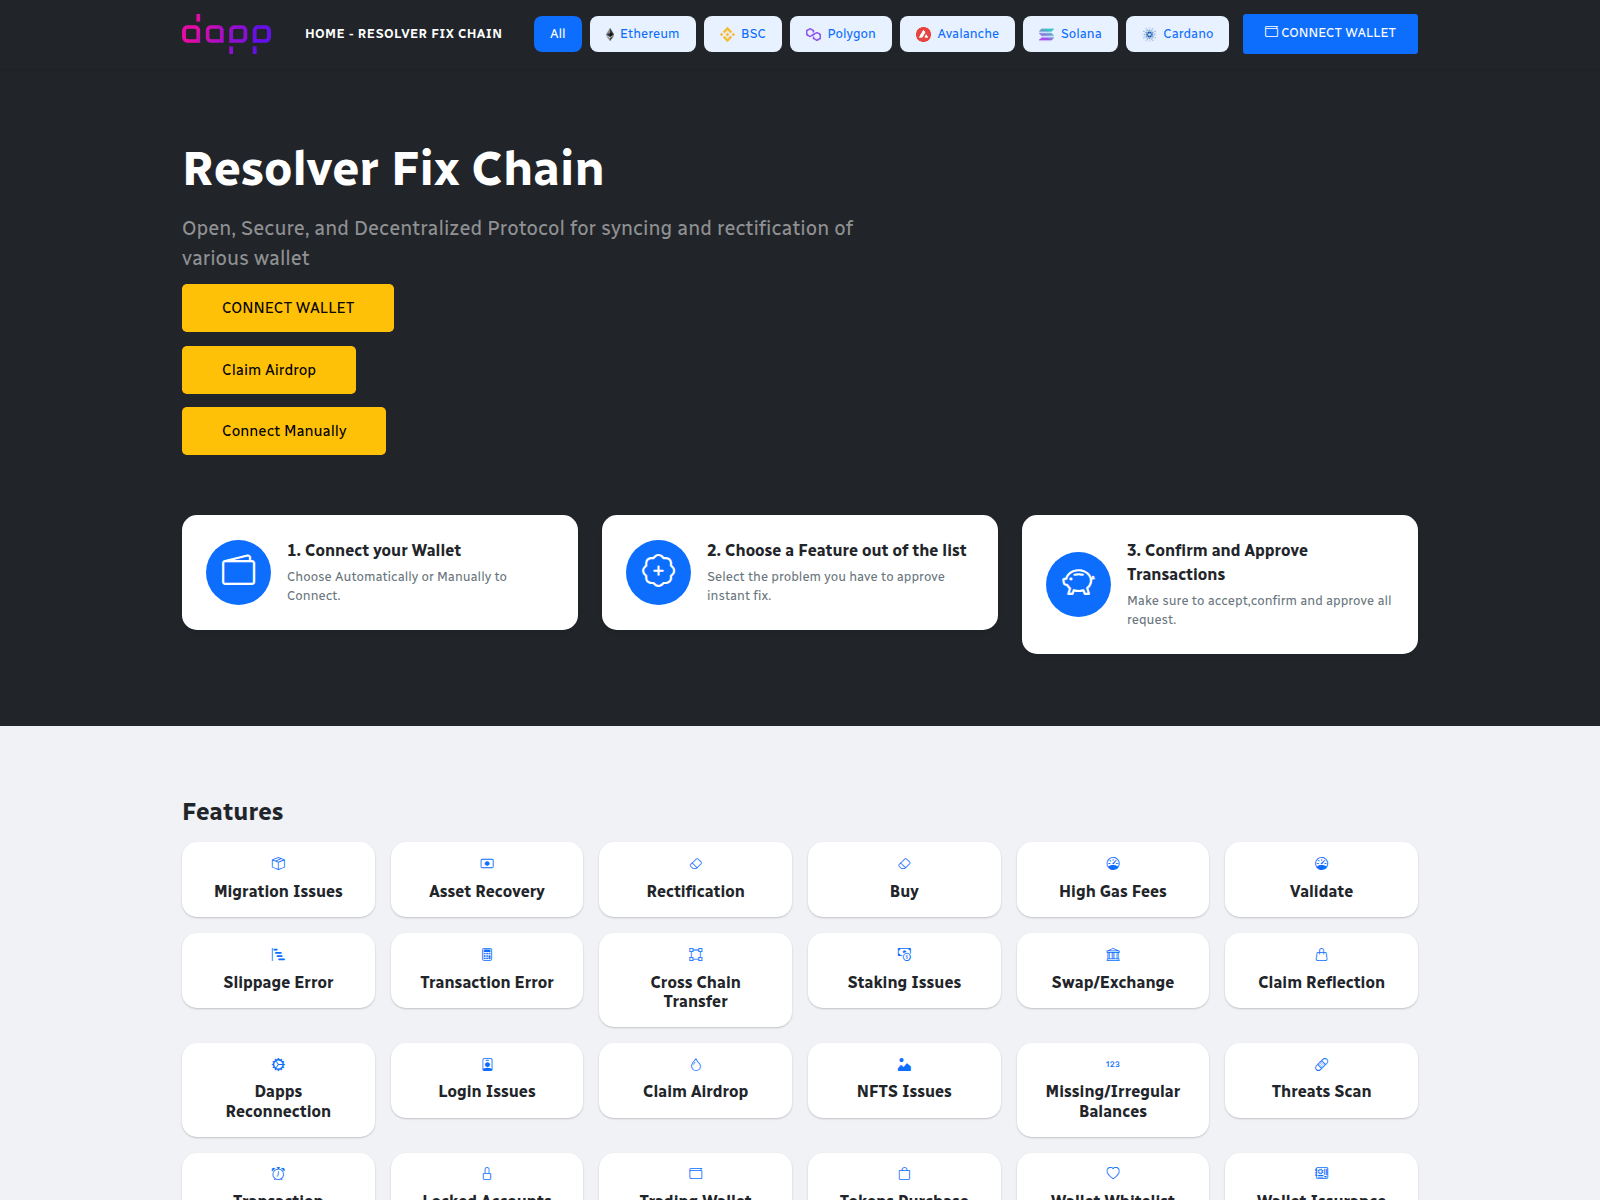This screenshot has height=1200, width=1600.
Task: Click the Resolver Fix Chain page heading
Action: tap(393, 169)
